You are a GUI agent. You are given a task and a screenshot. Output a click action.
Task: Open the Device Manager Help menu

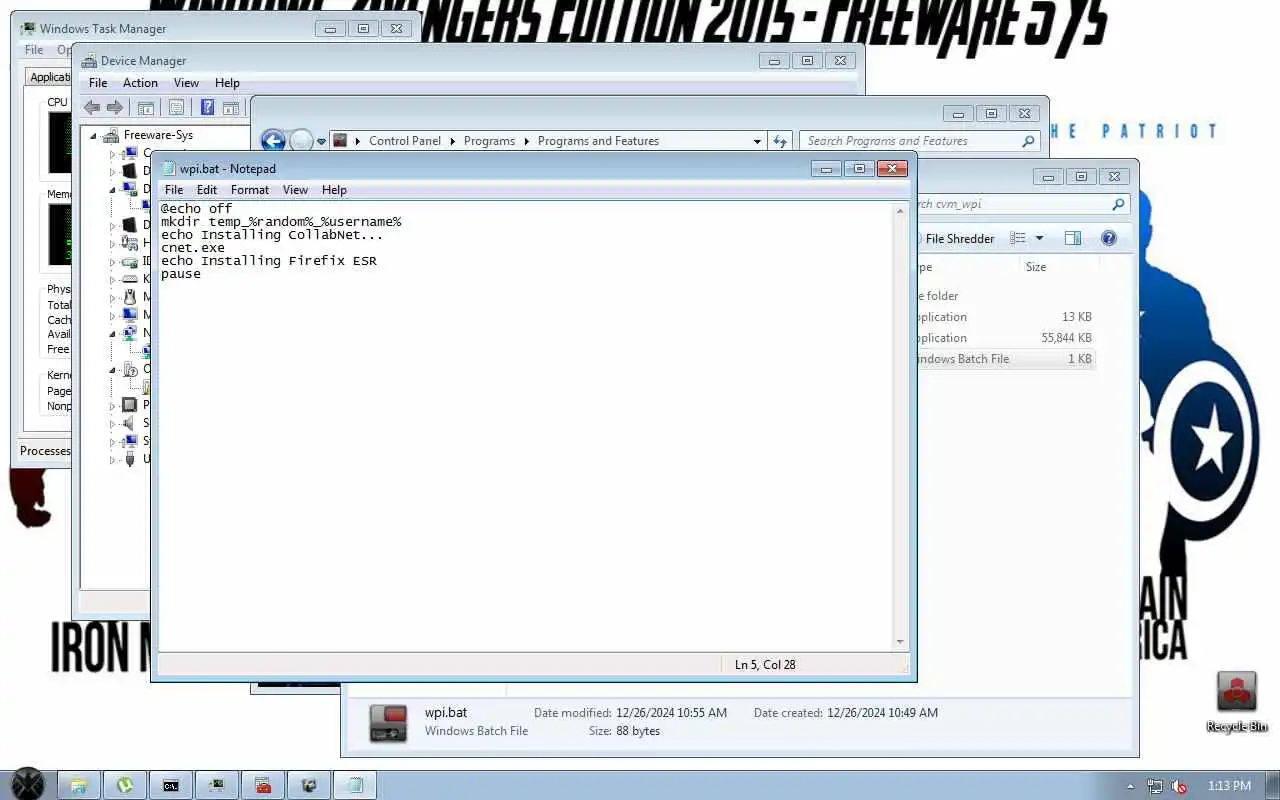pyautogui.click(x=227, y=83)
